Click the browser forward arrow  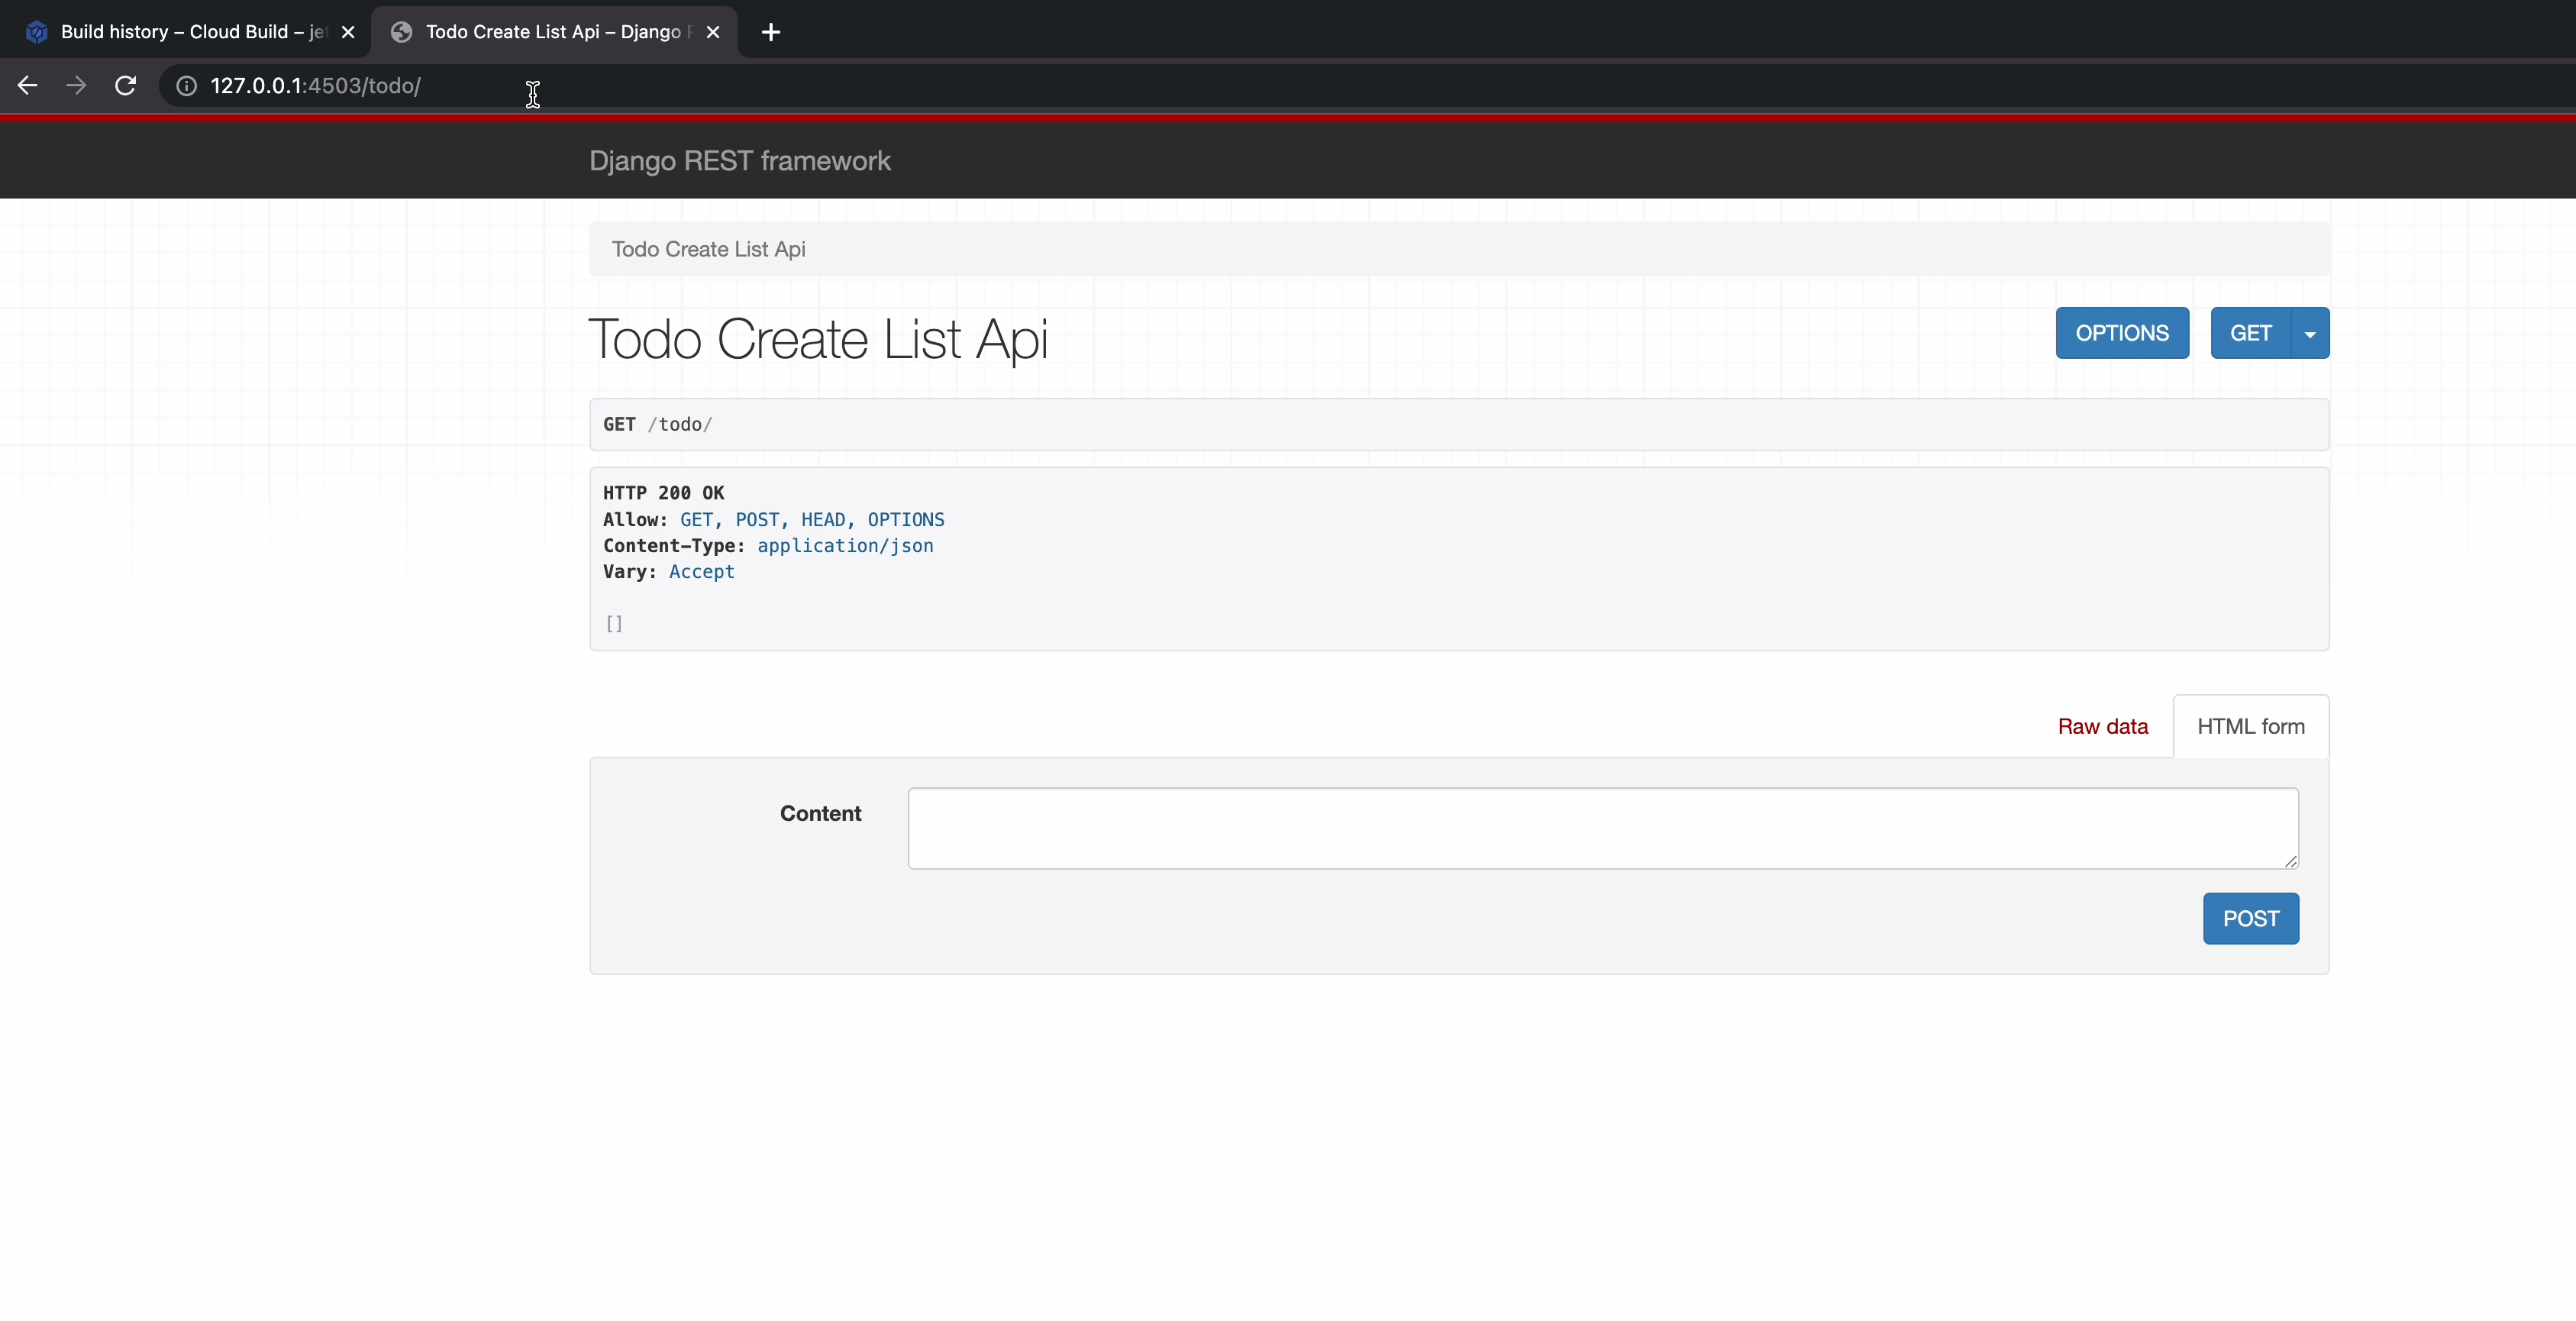(x=76, y=86)
